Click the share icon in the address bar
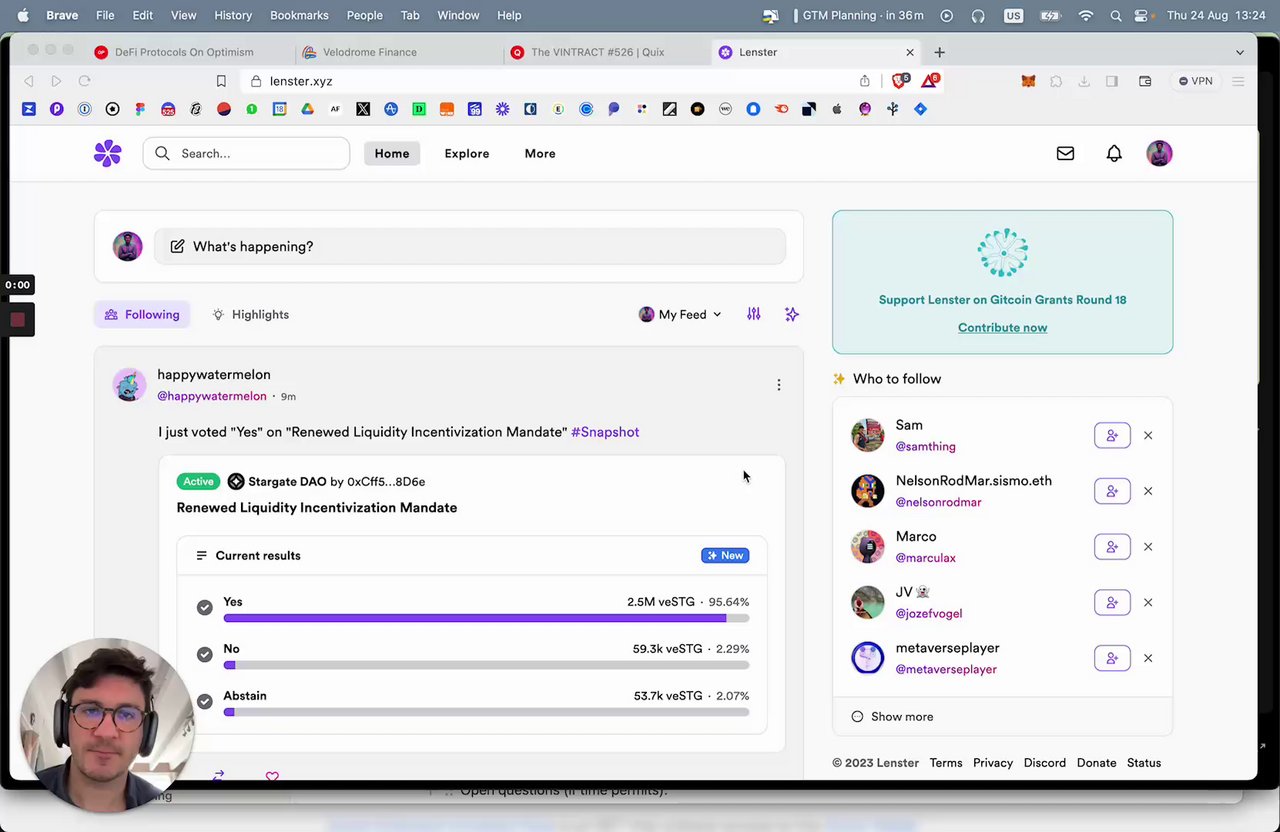1280x832 pixels. point(865,81)
